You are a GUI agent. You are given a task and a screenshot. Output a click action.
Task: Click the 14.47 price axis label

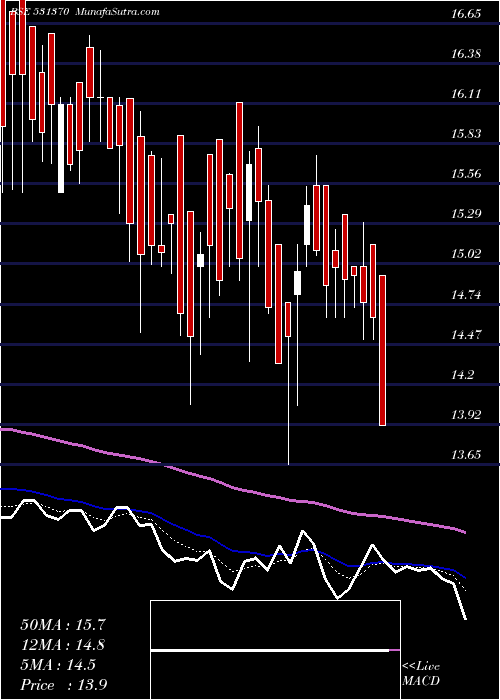click(466, 334)
